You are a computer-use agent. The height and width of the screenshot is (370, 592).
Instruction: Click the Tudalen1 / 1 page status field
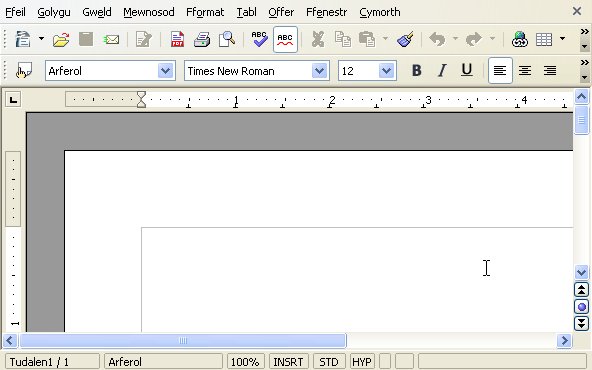click(52, 362)
